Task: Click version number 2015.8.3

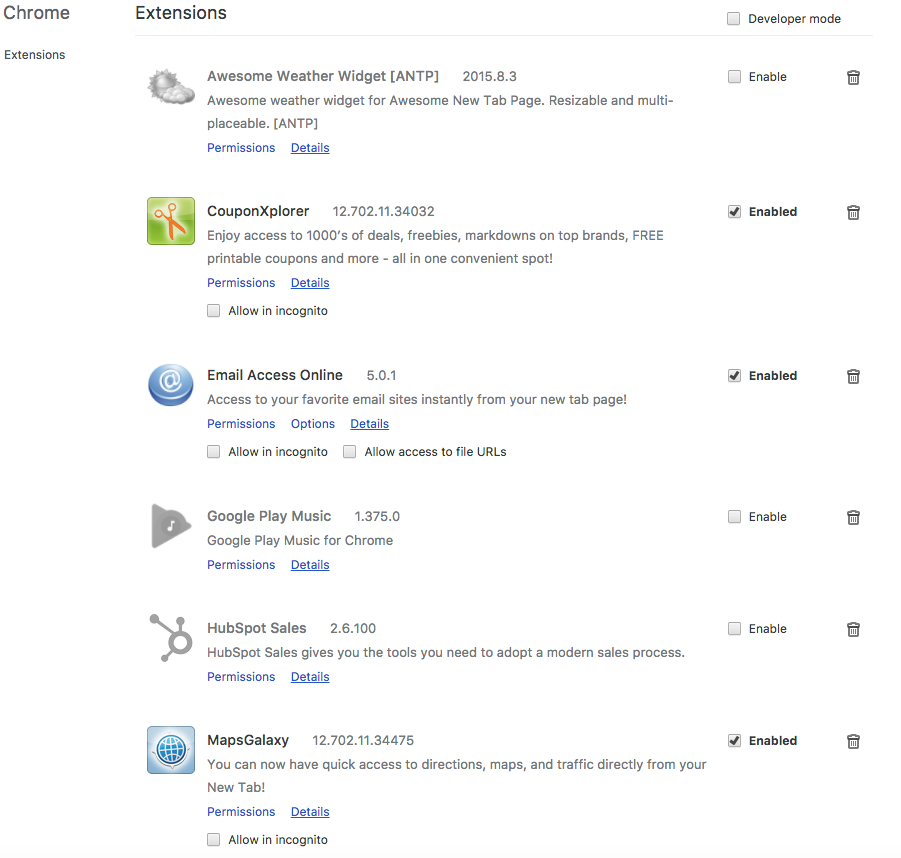Action: coord(490,76)
